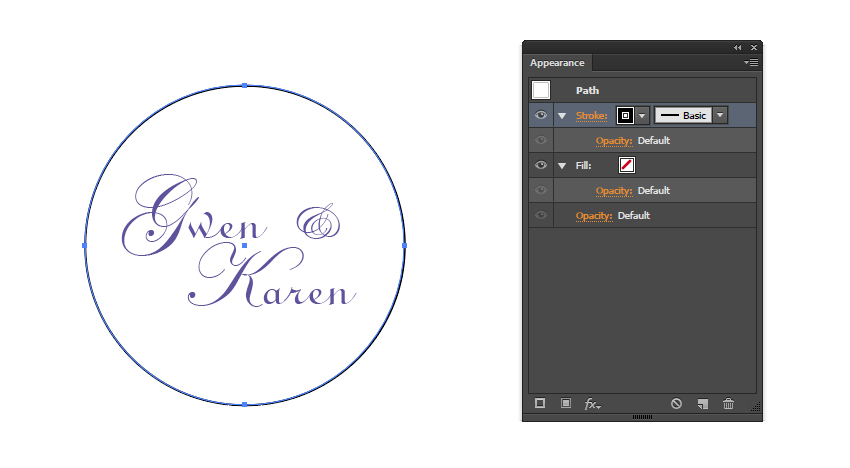Click Add New Stroke icon in panel footer

540,403
